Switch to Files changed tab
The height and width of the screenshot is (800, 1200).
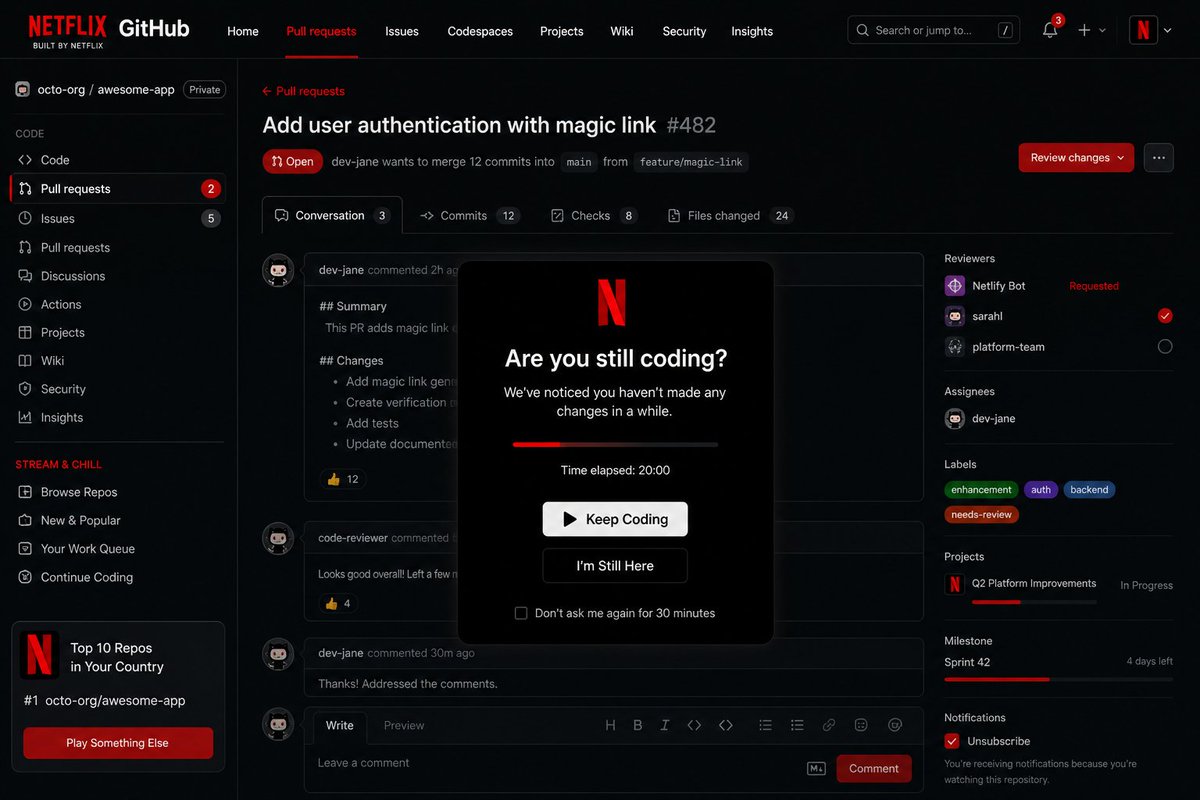tap(730, 215)
